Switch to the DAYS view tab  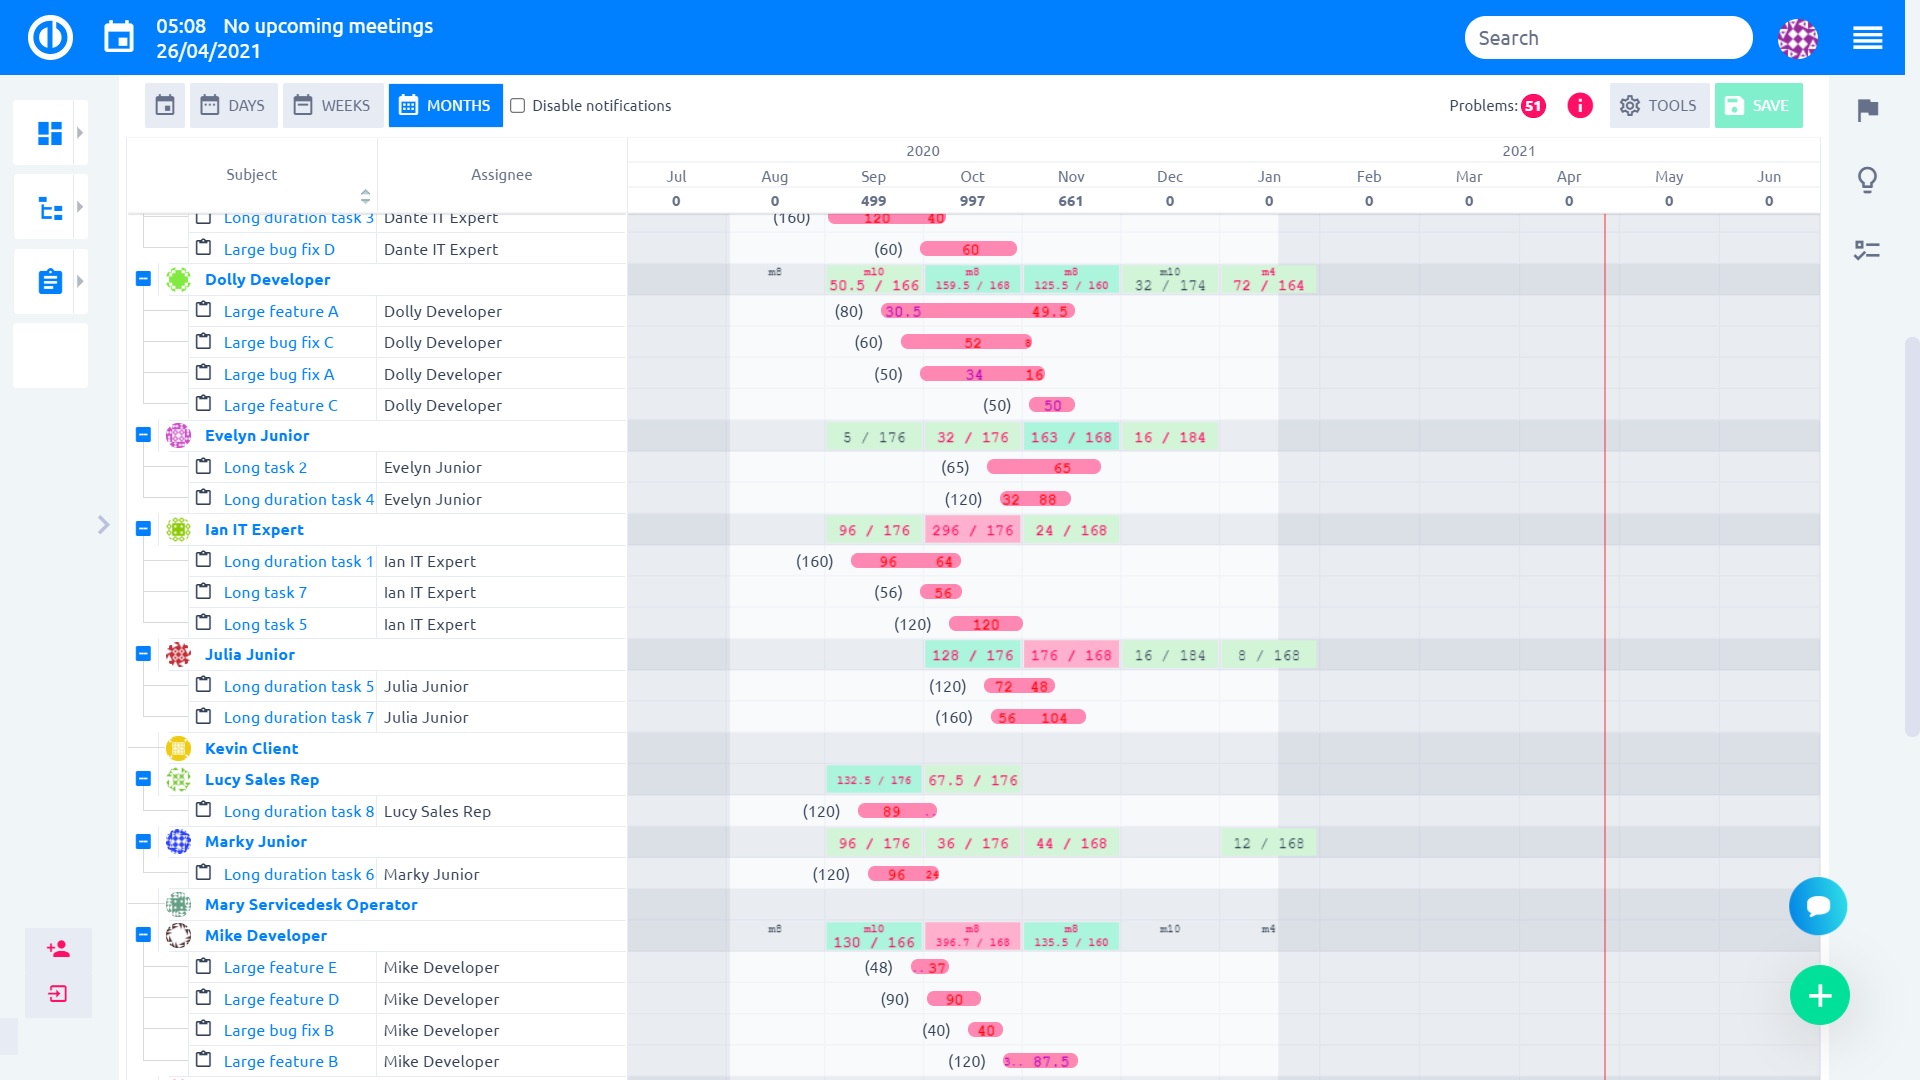tap(234, 105)
